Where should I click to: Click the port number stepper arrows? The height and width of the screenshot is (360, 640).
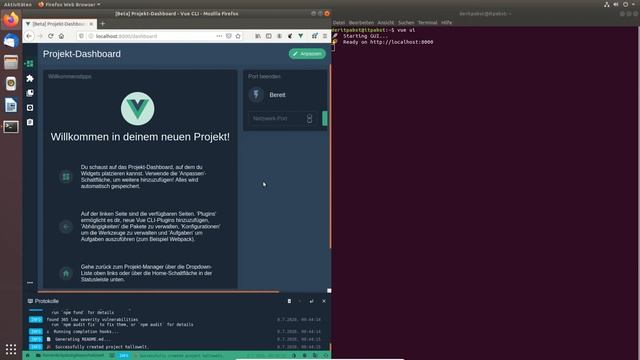pyautogui.click(x=309, y=118)
